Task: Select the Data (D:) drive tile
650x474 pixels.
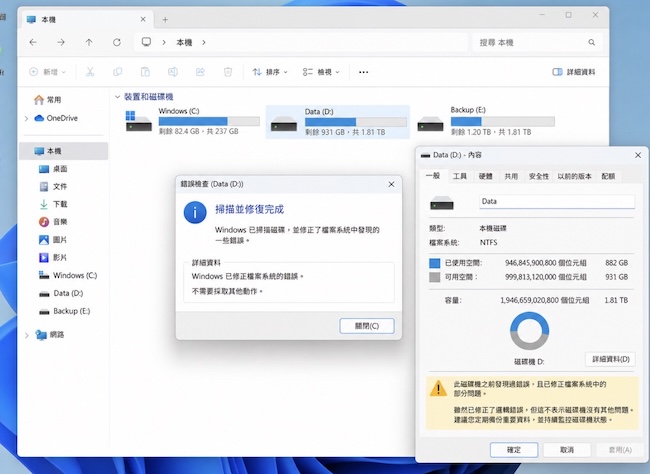Action: coord(337,122)
